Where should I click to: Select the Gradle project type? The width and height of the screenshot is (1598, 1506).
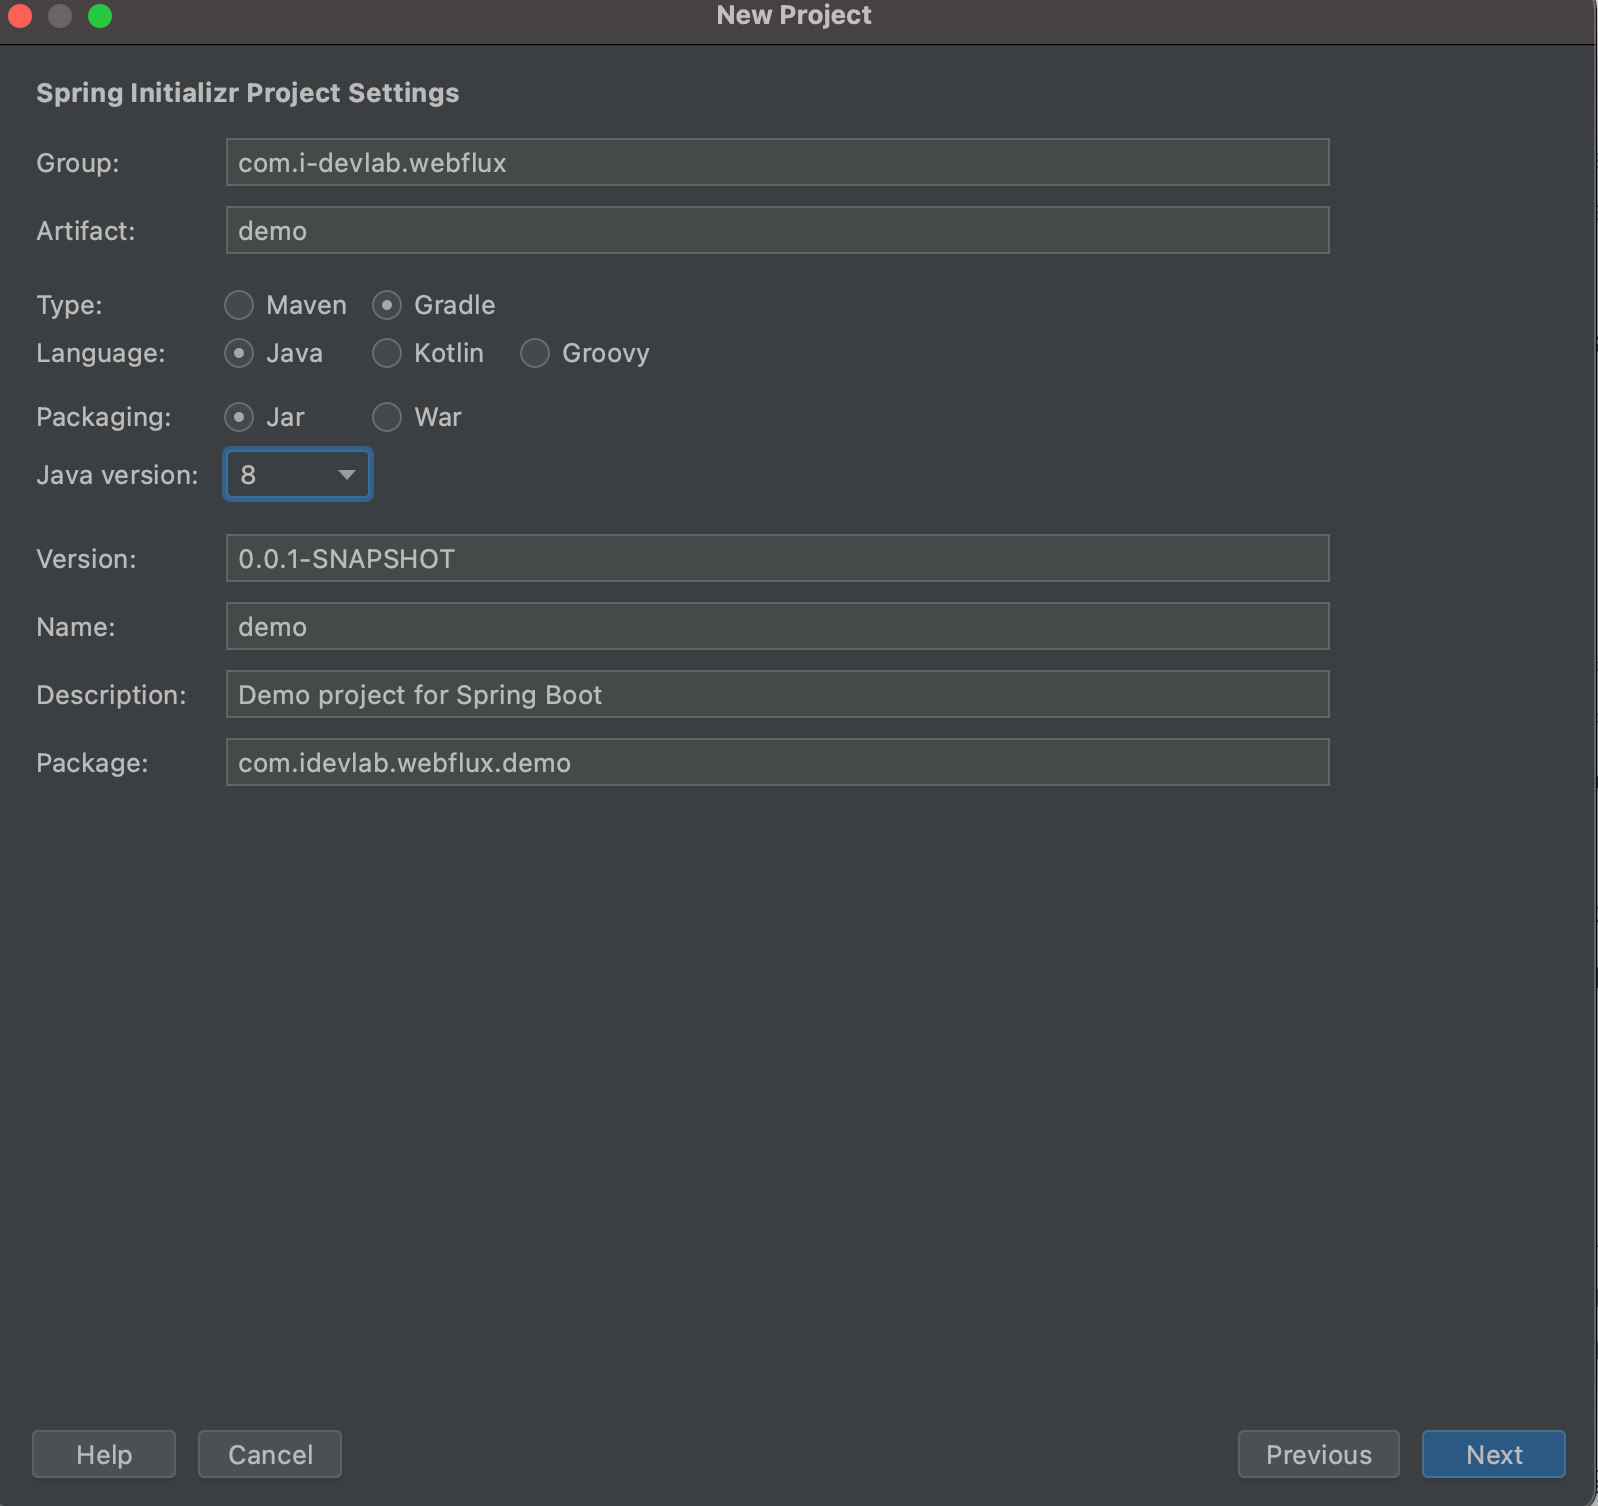(x=387, y=305)
